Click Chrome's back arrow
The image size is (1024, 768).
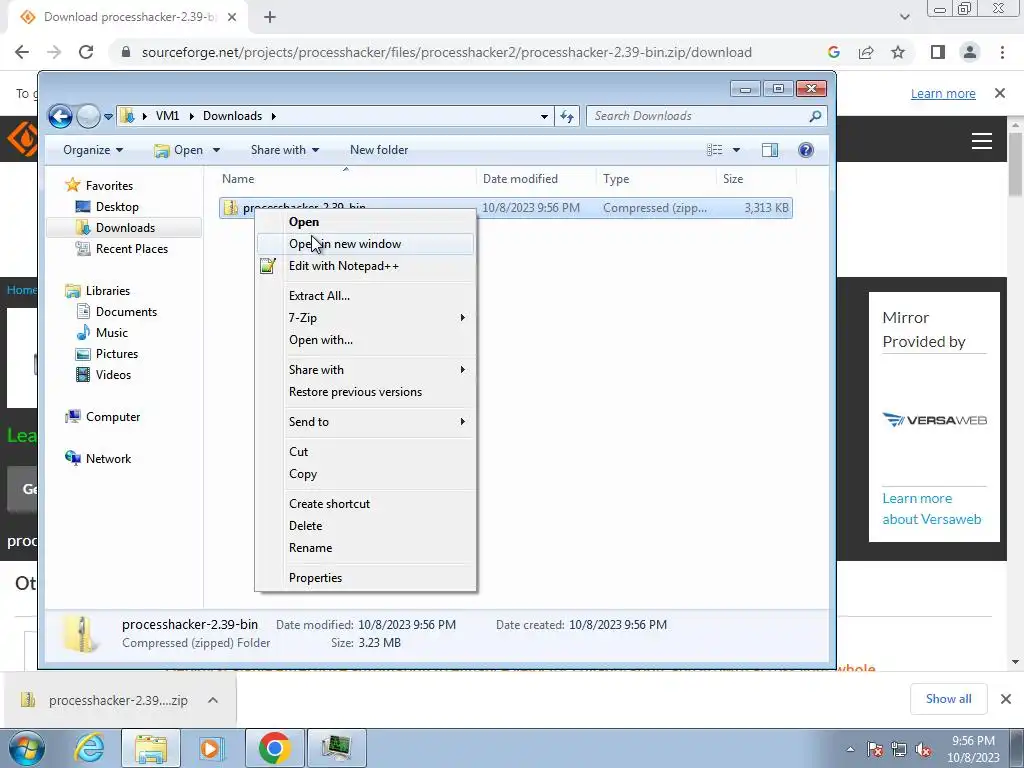tap(22, 52)
